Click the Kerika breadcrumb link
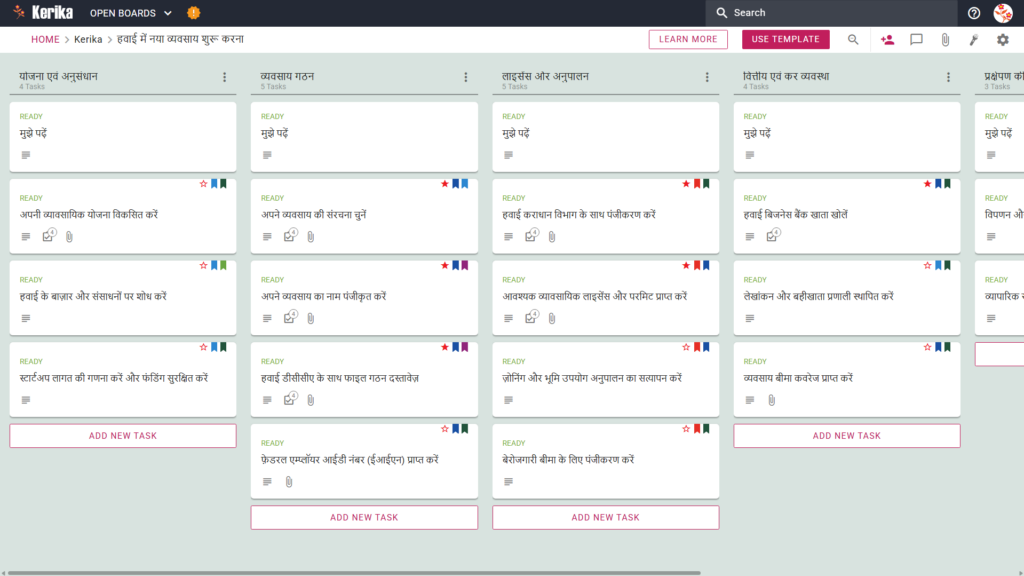Screen dimensions: 1024x576 [88, 39]
